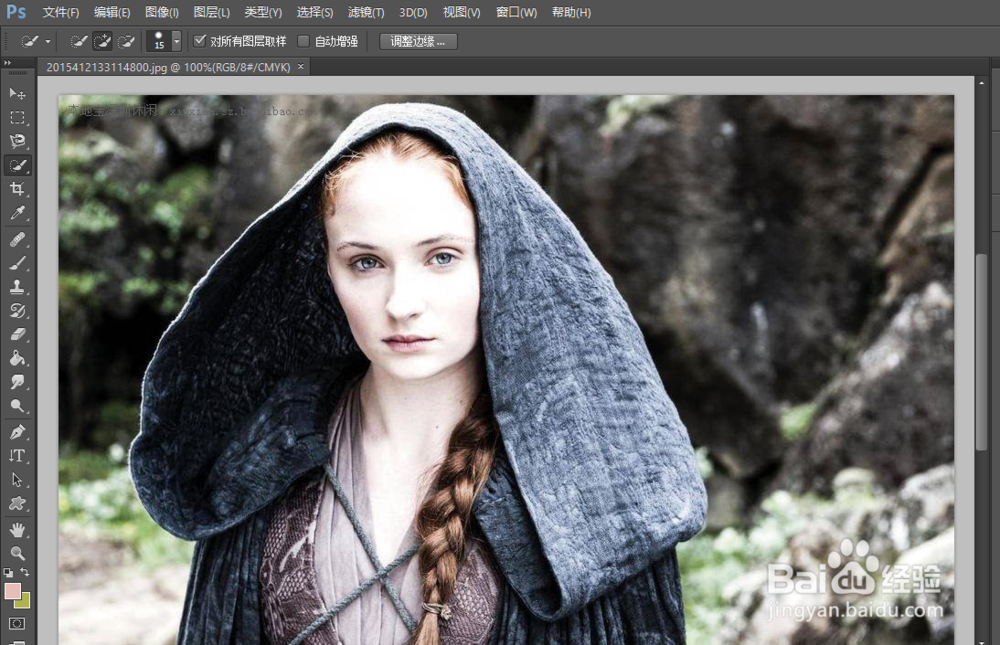Uncheck 对所有图层取样 checkbox
1000x645 pixels.
[200, 41]
